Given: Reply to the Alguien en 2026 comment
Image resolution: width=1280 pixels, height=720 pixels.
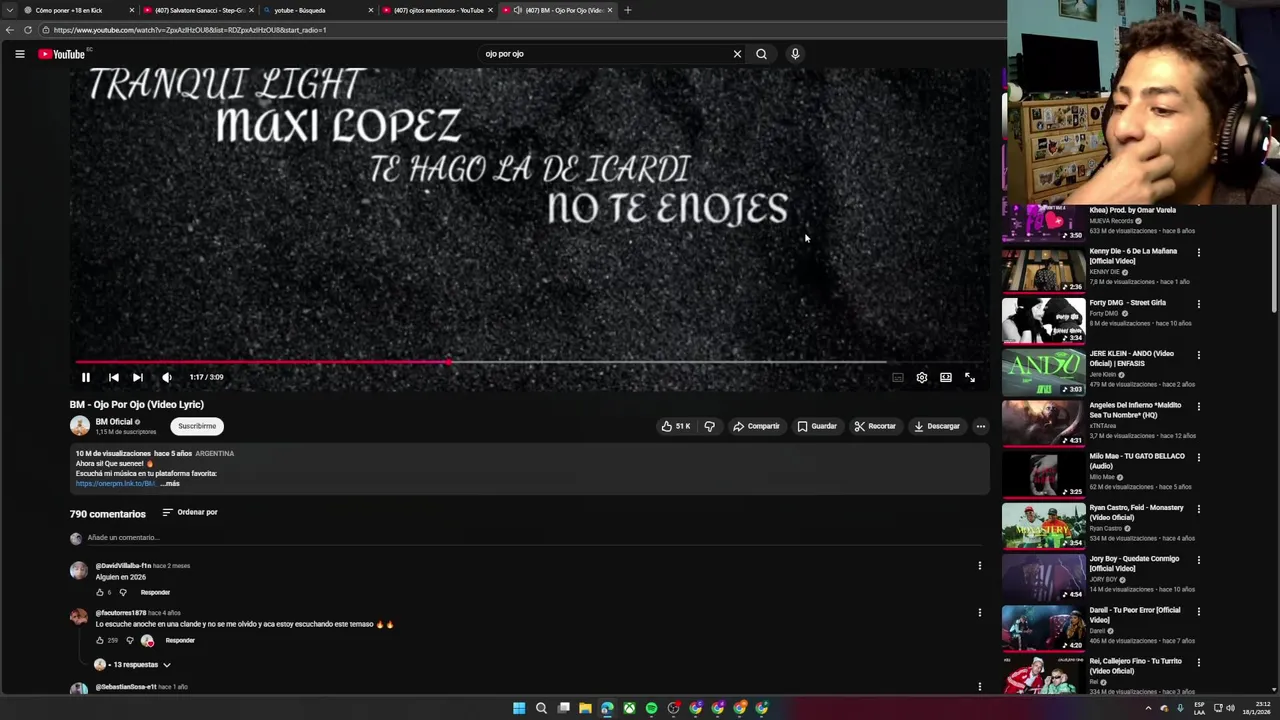Looking at the screenshot, I should (x=155, y=593).
